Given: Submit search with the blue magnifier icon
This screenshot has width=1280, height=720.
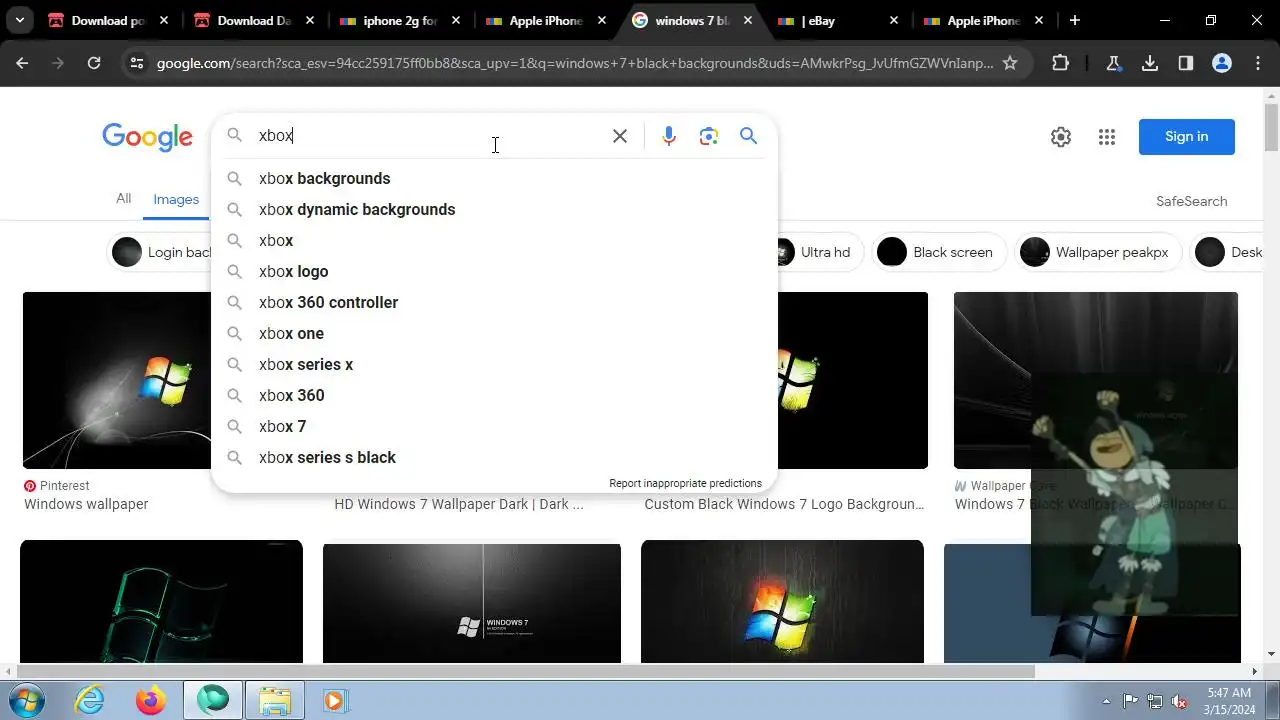Looking at the screenshot, I should pos(748,136).
